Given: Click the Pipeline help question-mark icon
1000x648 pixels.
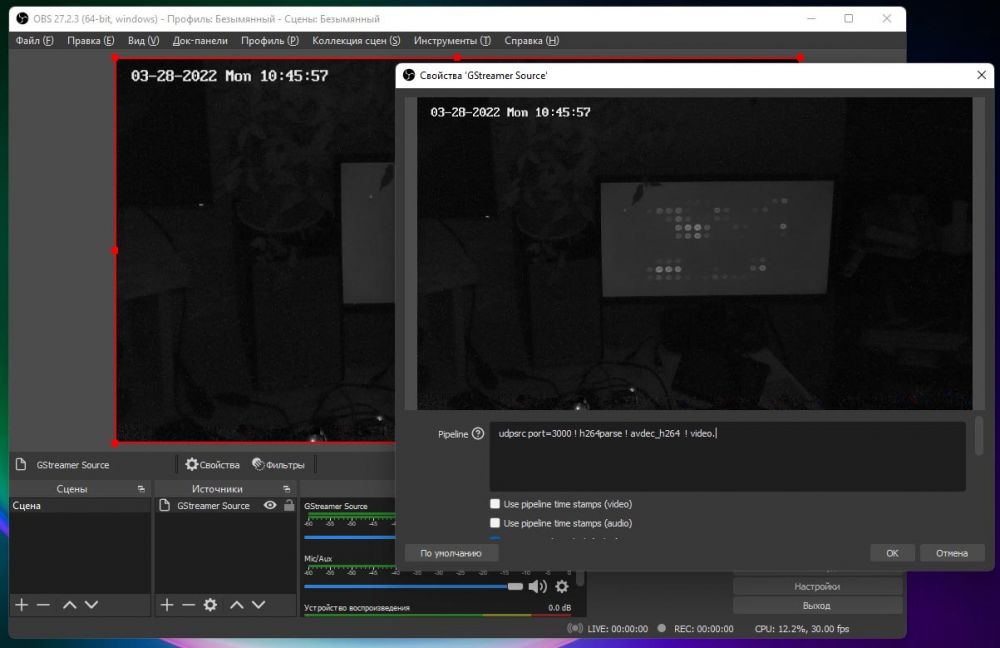Looking at the screenshot, I should click(481, 433).
